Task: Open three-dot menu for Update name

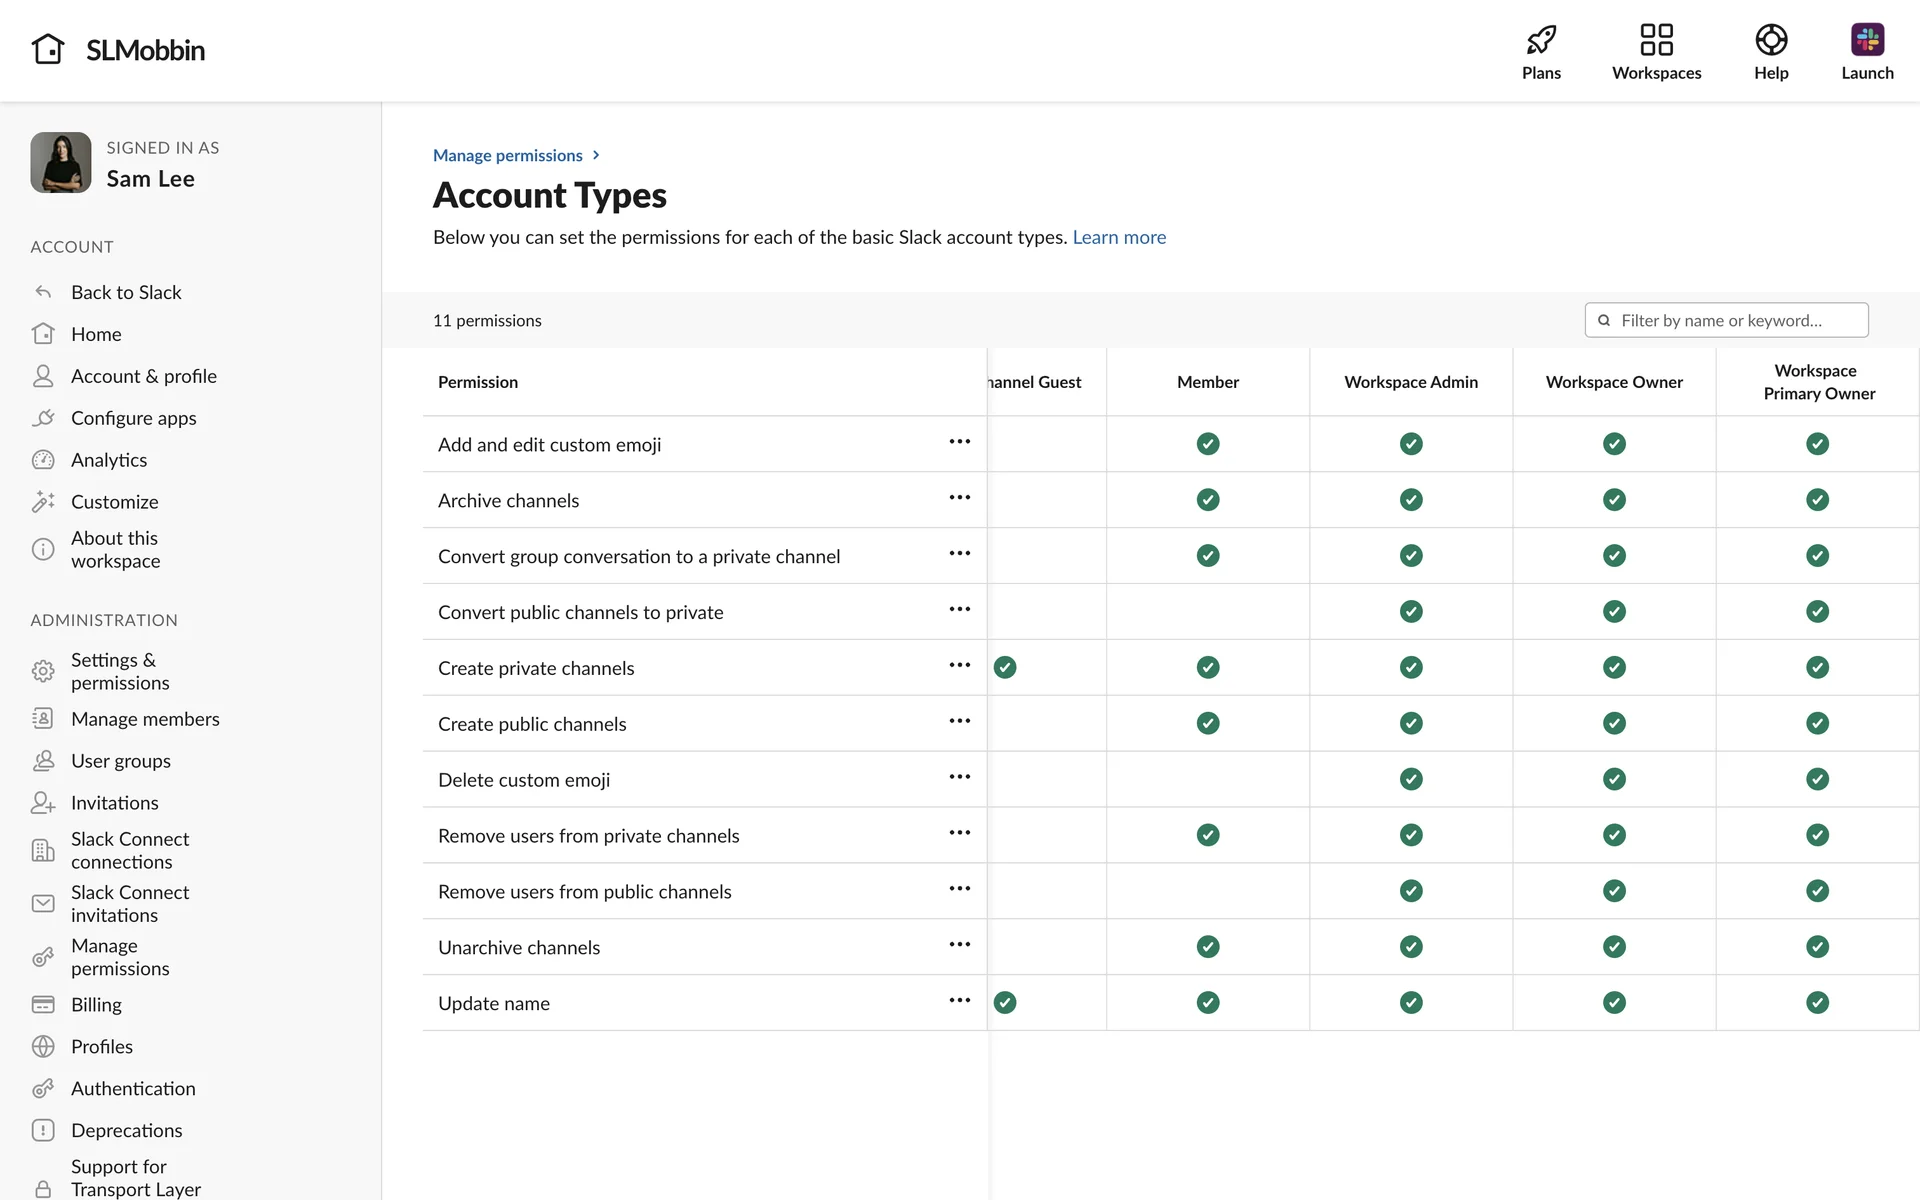Action: point(960,1000)
